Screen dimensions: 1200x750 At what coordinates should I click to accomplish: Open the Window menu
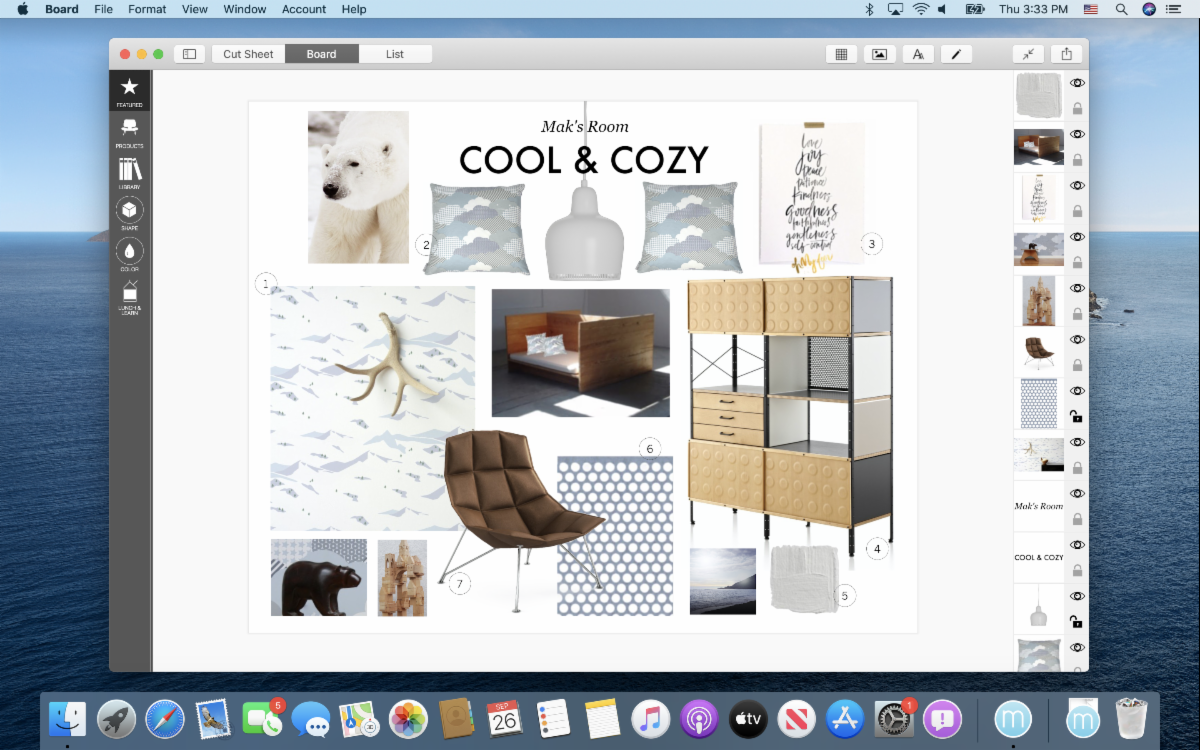point(245,9)
